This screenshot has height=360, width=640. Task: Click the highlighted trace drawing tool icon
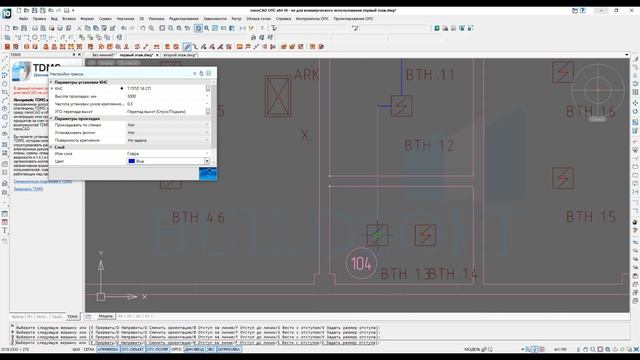click(187, 47)
